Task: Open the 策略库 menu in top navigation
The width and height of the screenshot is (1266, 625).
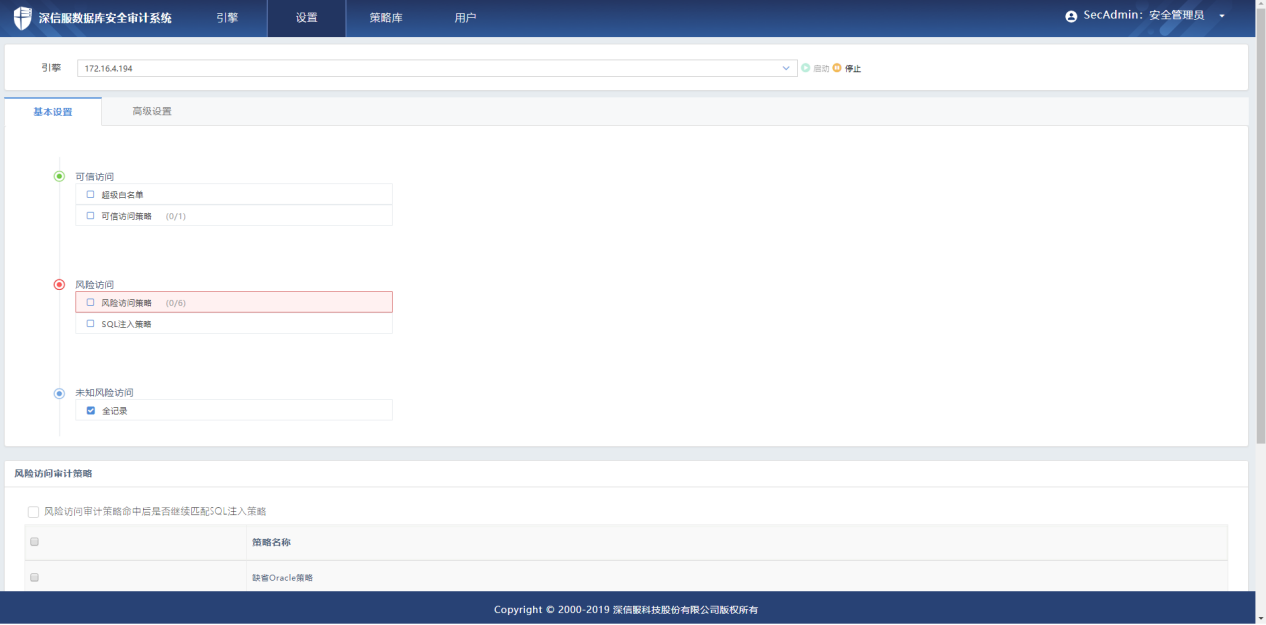Action: click(x=385, y=18)
